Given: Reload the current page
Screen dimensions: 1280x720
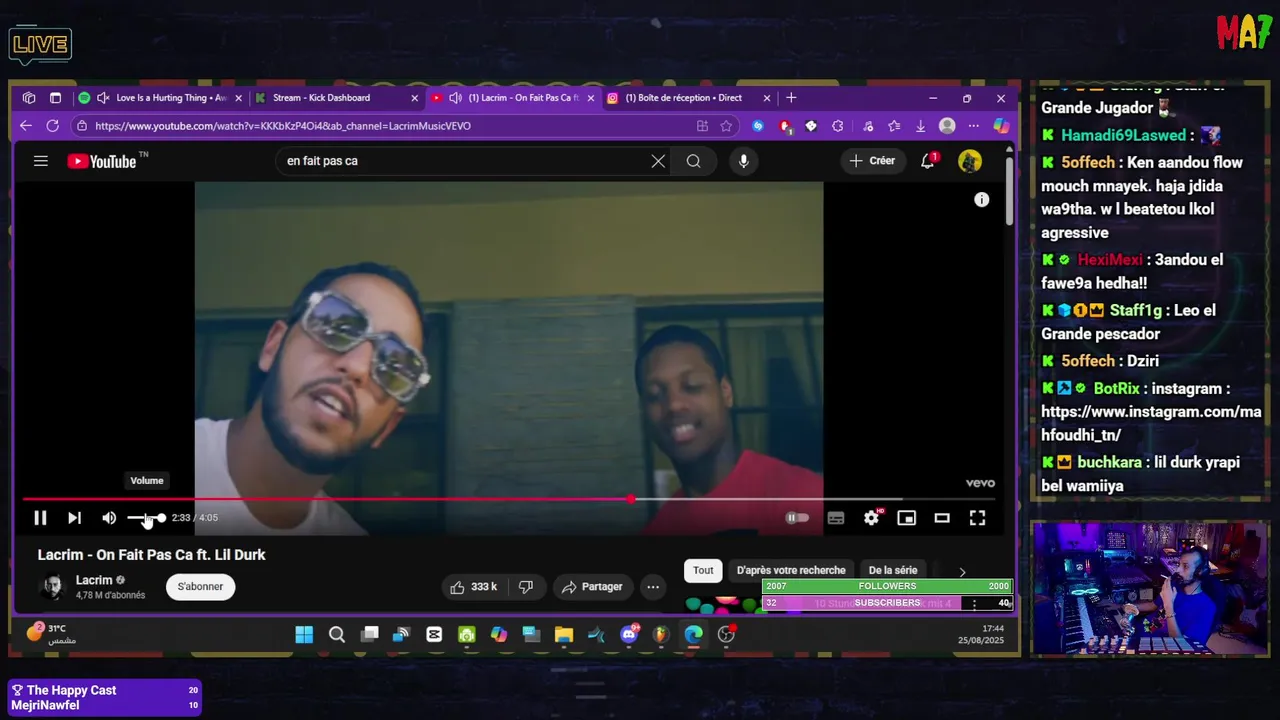Looking at the screenshot, I should [x=52, y=126].
